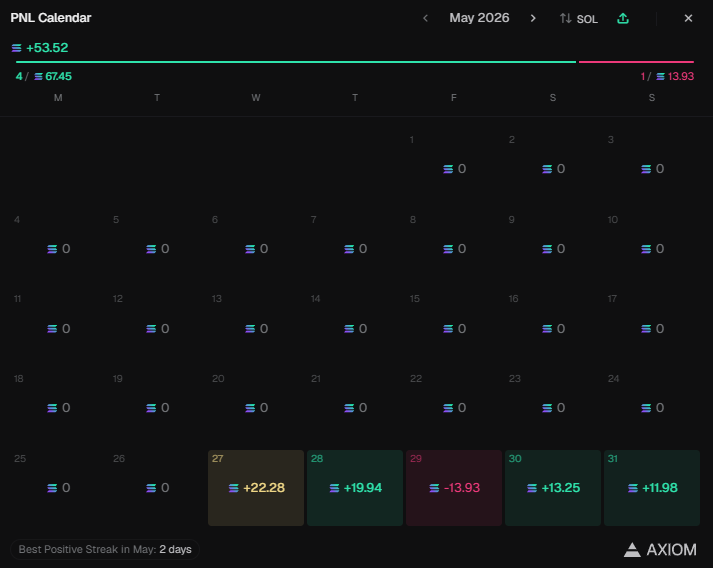Click day 3 zero value
The height and width of the screenshot is (568, 713).
pos(660,169)
